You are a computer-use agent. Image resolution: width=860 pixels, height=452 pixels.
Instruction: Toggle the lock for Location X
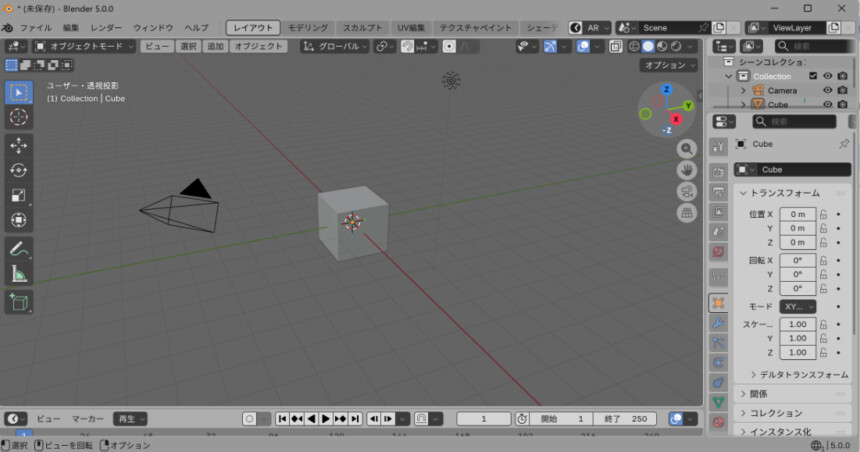click(x=824, y=214)
